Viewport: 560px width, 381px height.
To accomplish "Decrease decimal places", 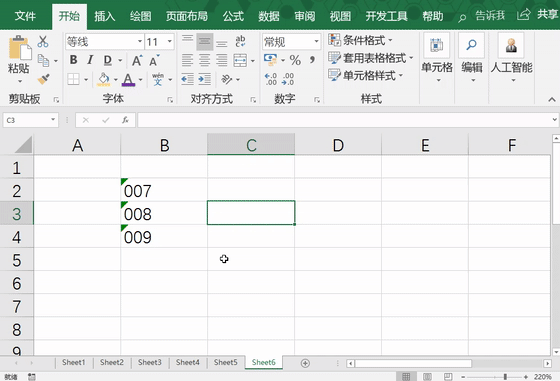I will [x=288, y=79].
